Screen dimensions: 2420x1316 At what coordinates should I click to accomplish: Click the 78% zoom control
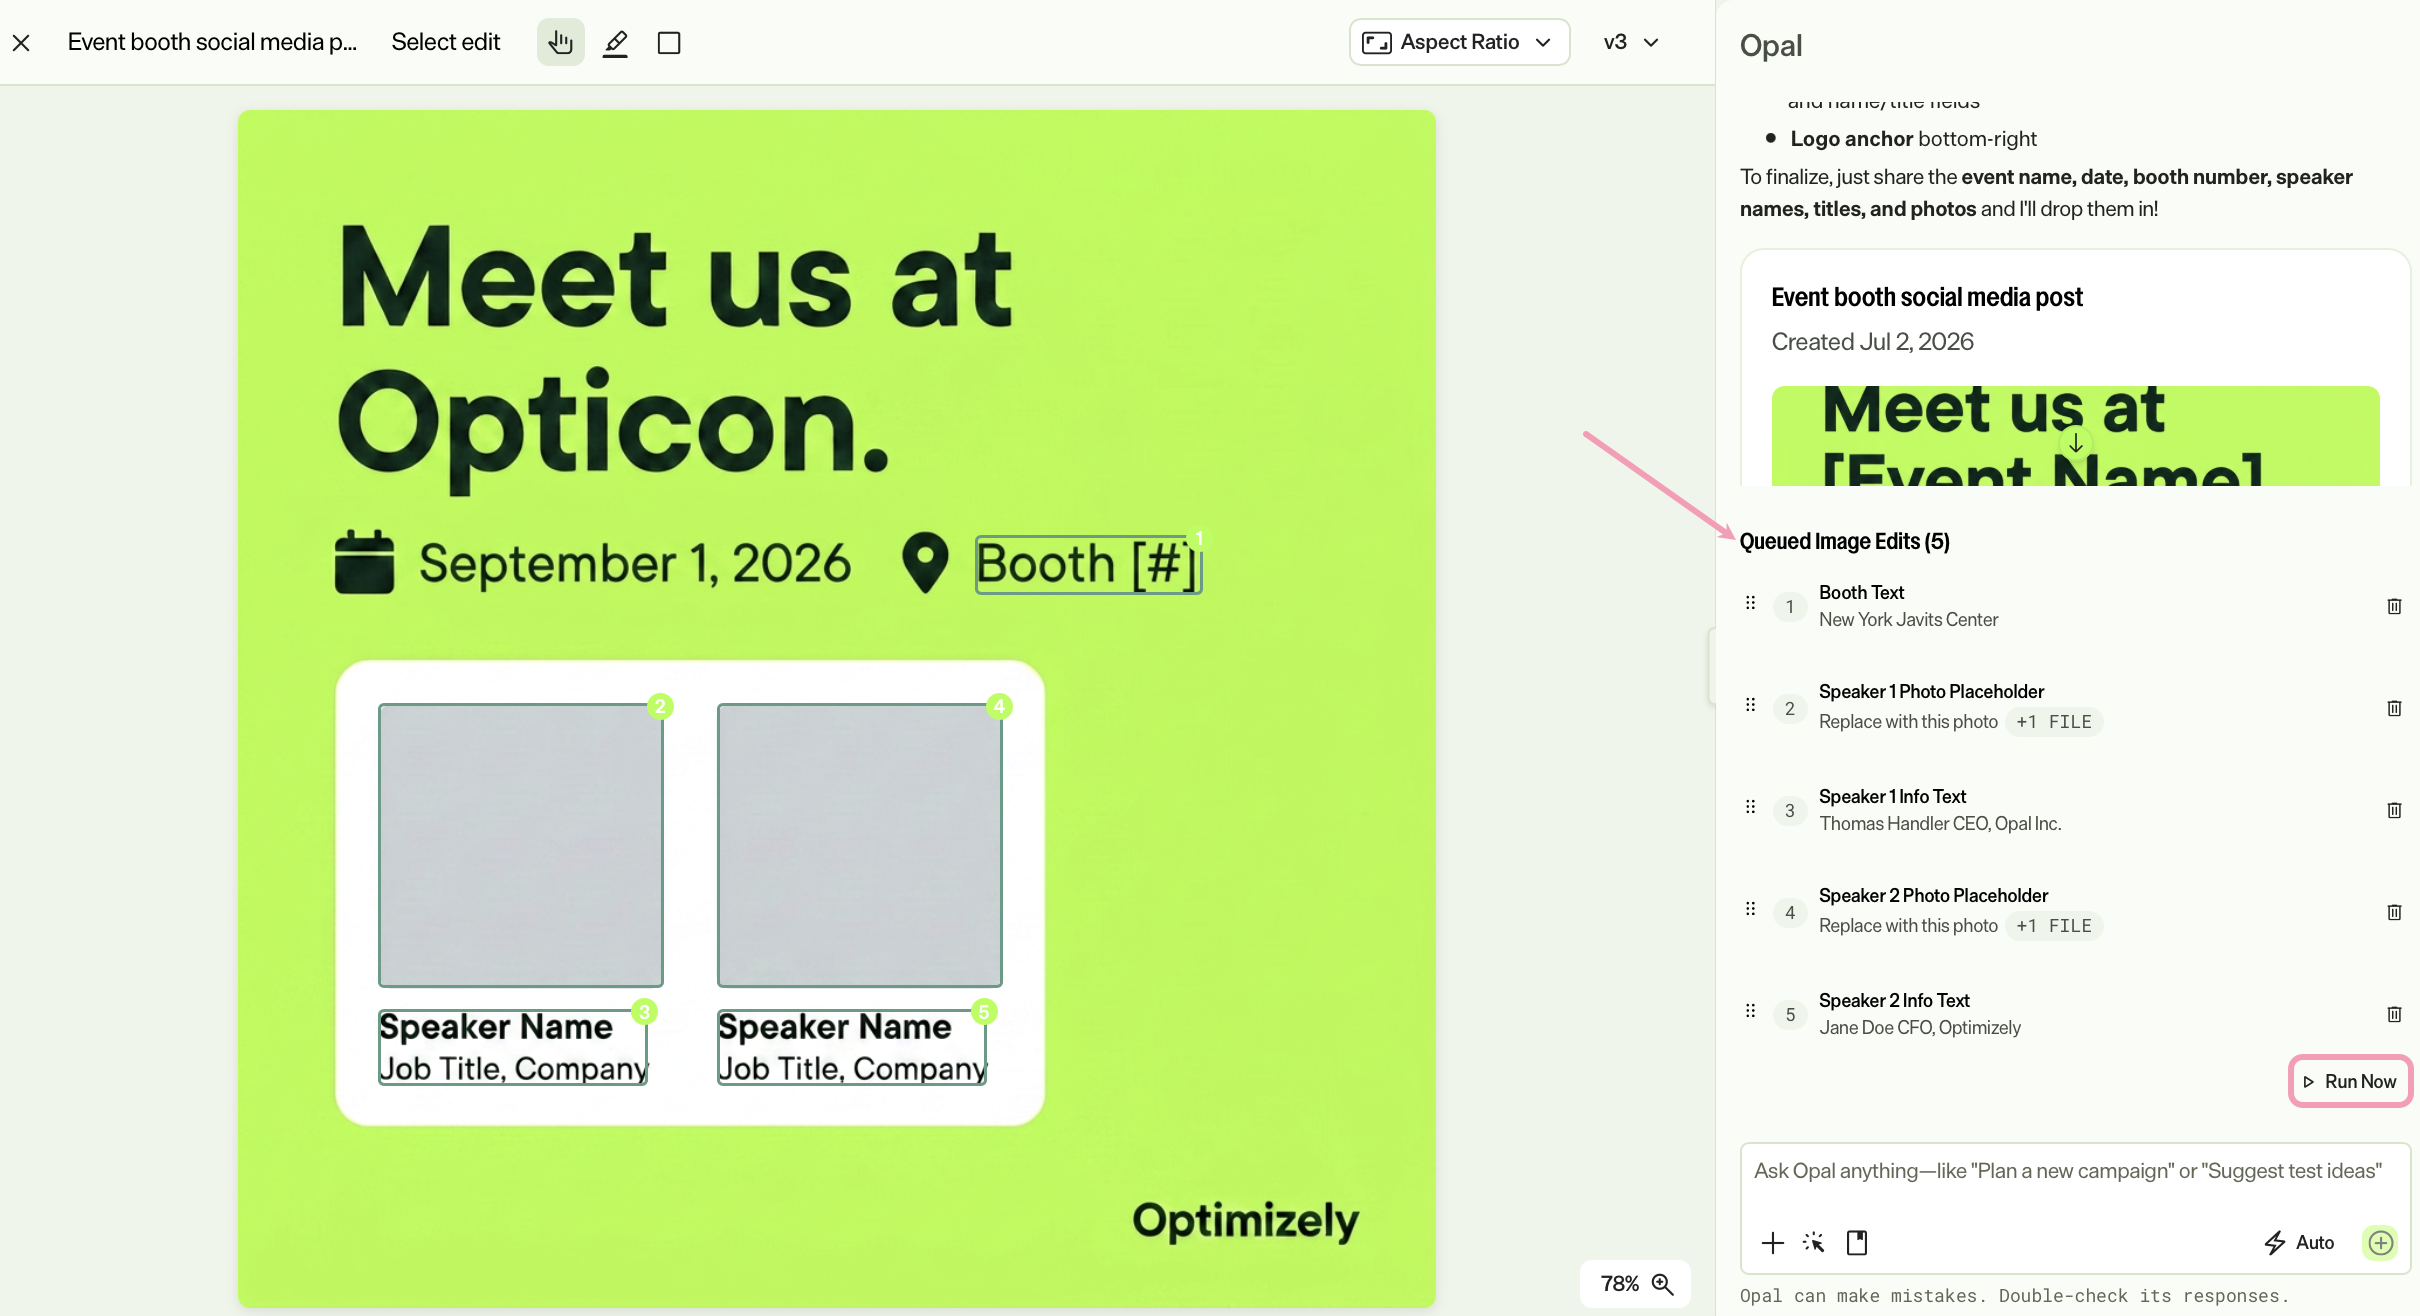1636,1284
